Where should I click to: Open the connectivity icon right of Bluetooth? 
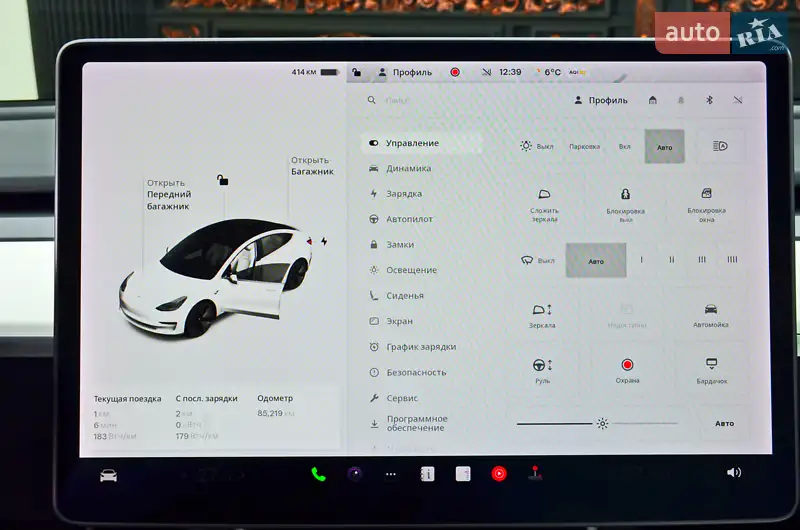[738, 100]
